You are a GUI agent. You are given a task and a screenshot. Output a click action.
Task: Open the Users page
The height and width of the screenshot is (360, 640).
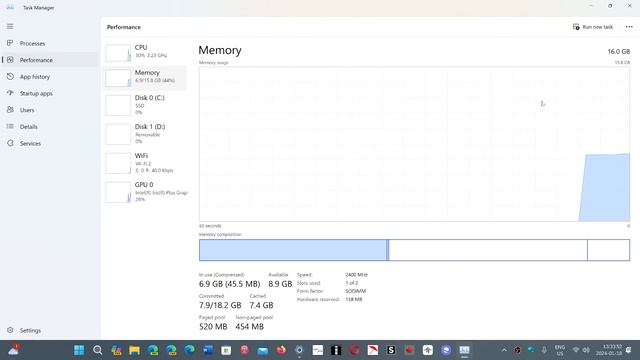coord(49,110)
